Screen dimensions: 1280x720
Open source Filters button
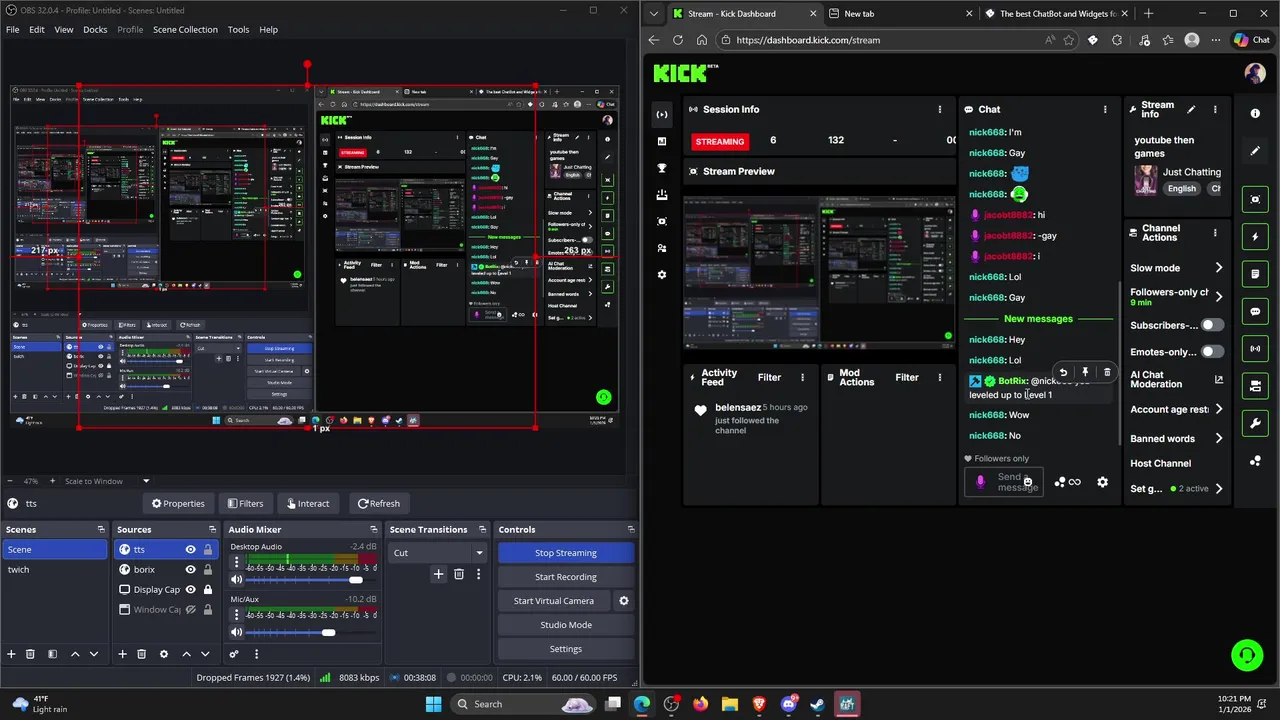(x=245, y=504)
